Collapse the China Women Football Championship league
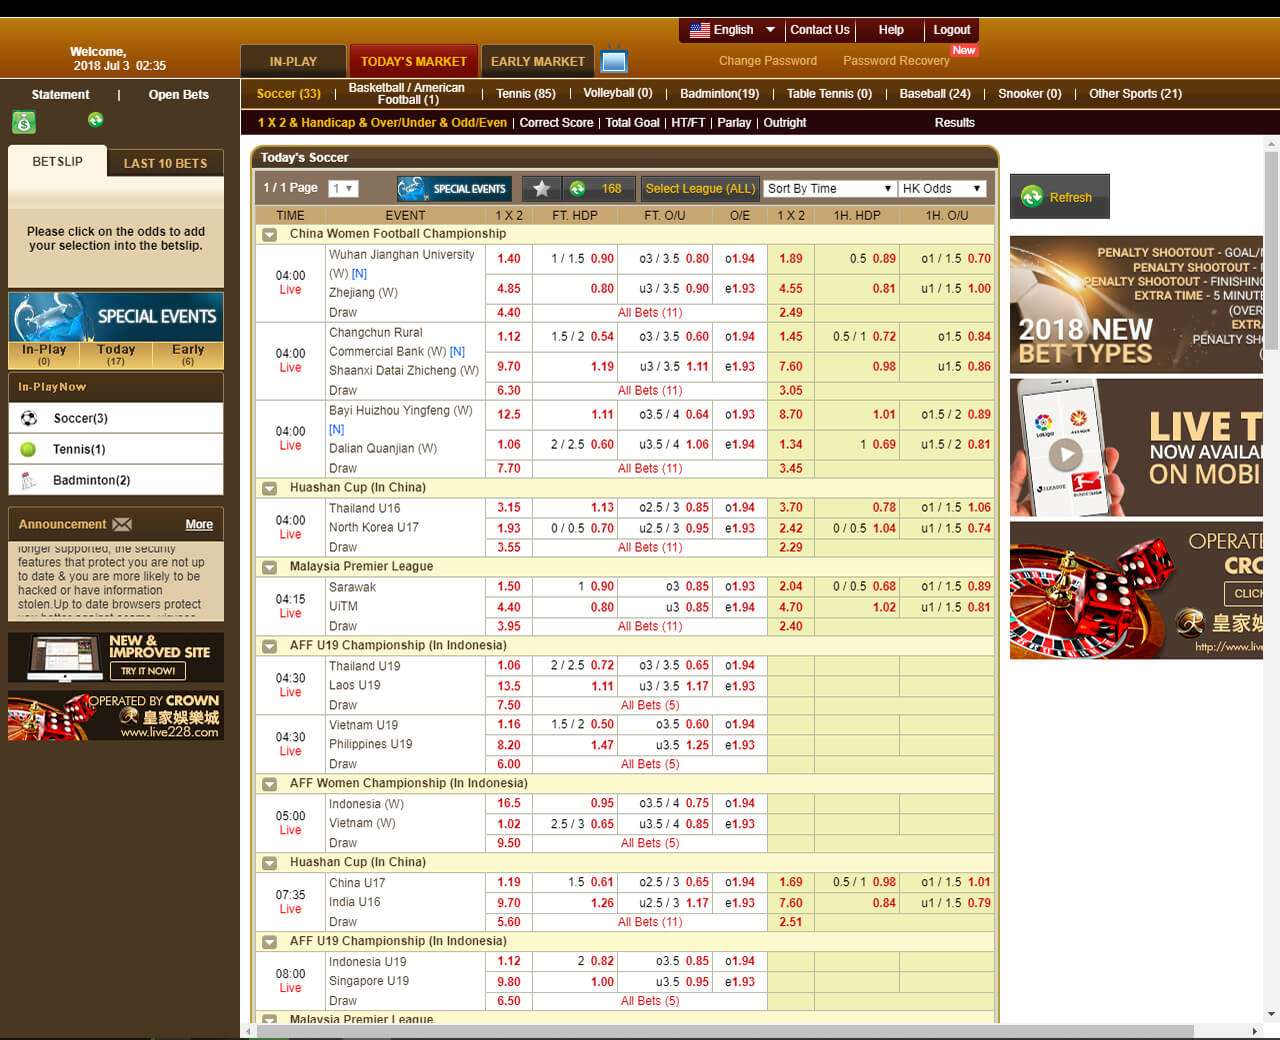1280x1040 pixels. coord(269,235)
